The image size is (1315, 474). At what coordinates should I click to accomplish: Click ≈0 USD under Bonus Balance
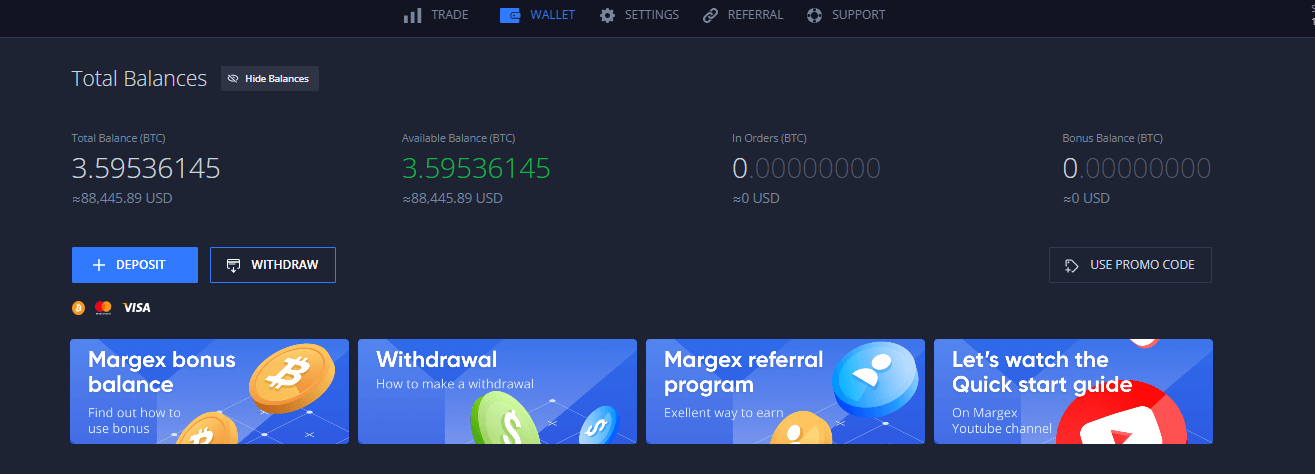(x=1086, y=198)
